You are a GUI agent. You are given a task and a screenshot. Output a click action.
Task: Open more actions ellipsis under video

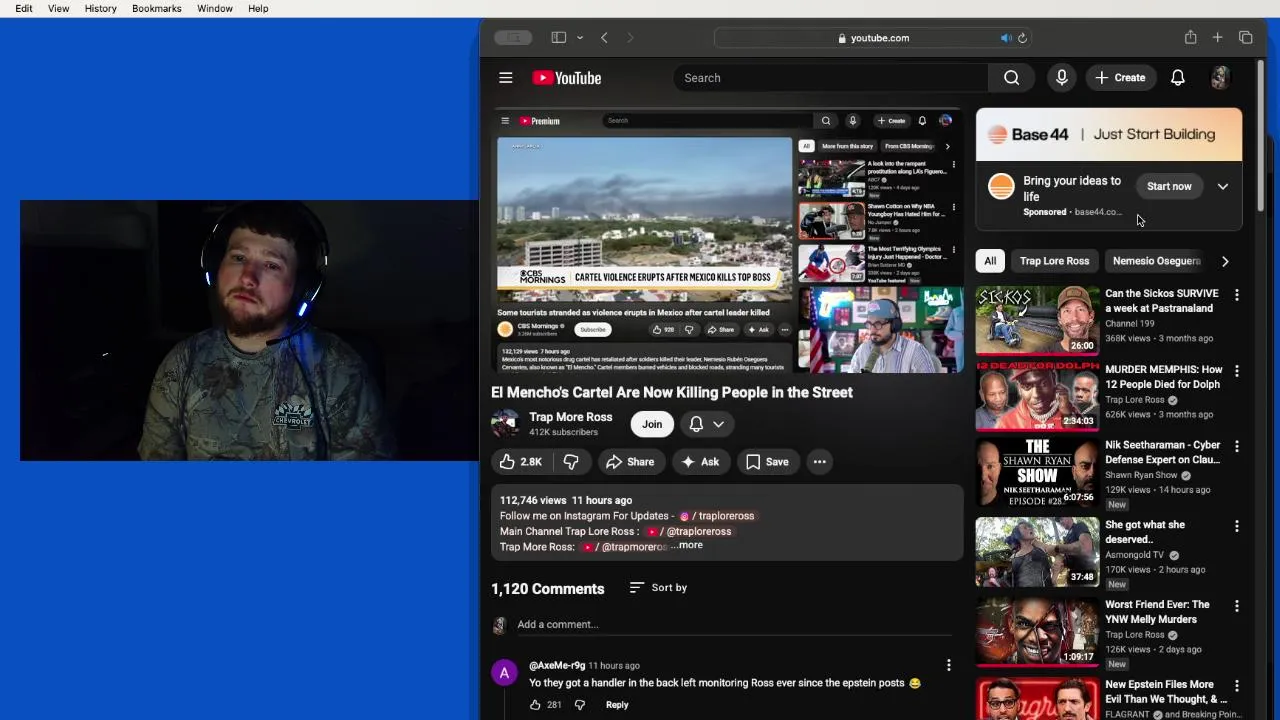pyautogui.click(x=819, y=462)
